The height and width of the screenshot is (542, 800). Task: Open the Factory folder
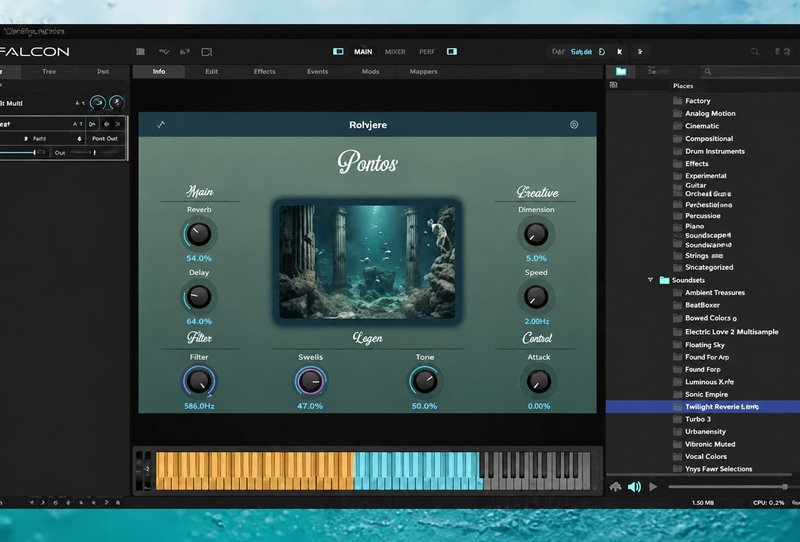pos(697,101)
